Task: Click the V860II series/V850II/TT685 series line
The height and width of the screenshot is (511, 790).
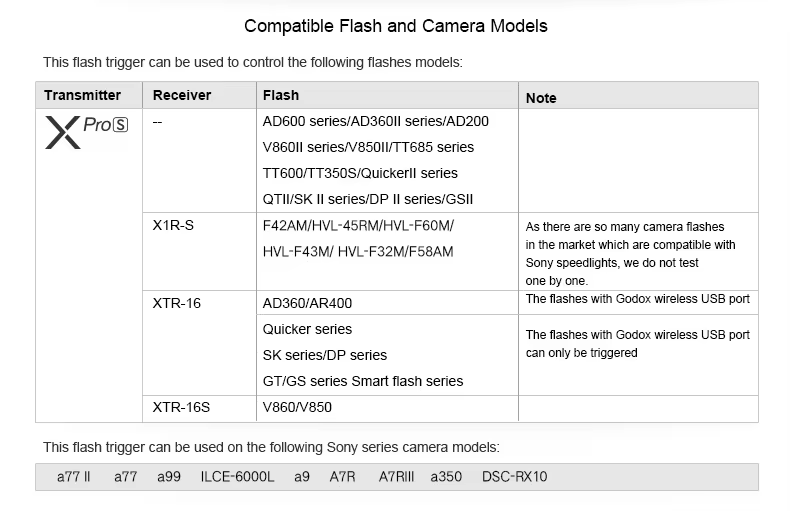Action: 368,147
